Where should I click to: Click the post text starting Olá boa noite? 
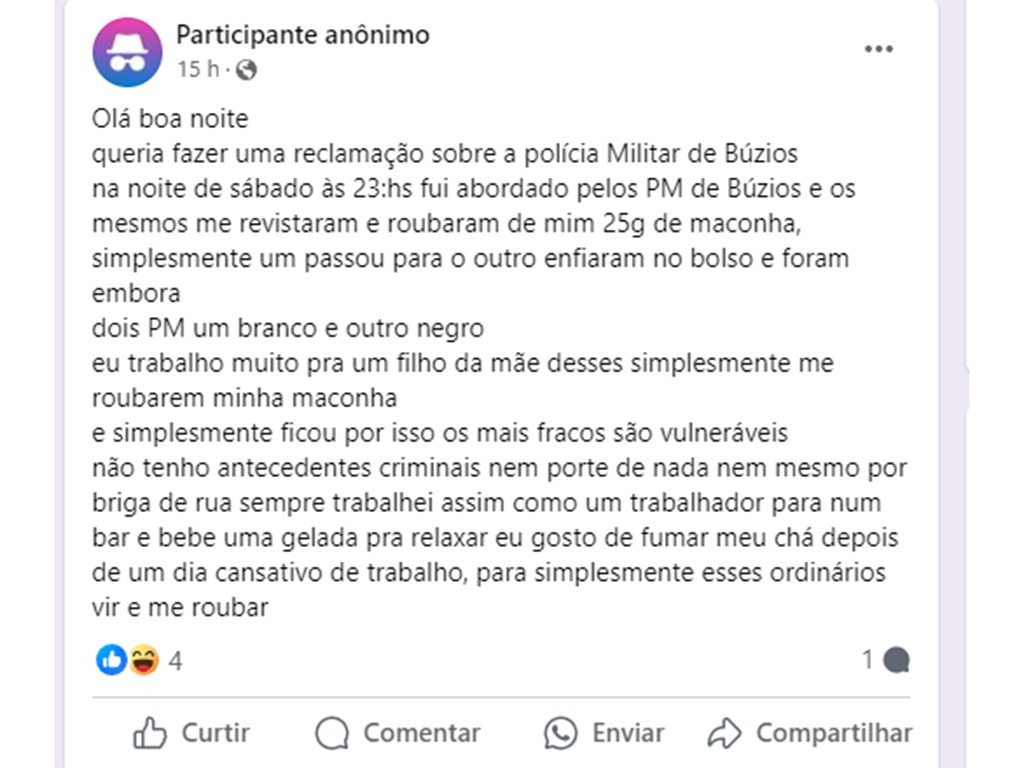(x=170, y=119)
